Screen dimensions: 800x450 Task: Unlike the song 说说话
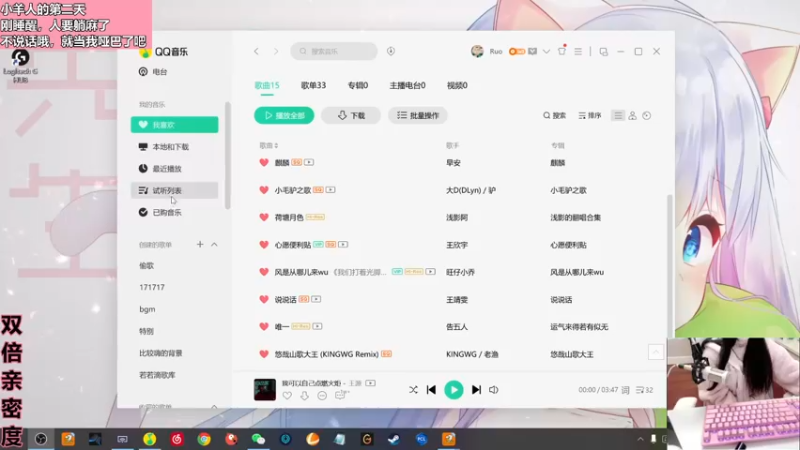point(264,299)
